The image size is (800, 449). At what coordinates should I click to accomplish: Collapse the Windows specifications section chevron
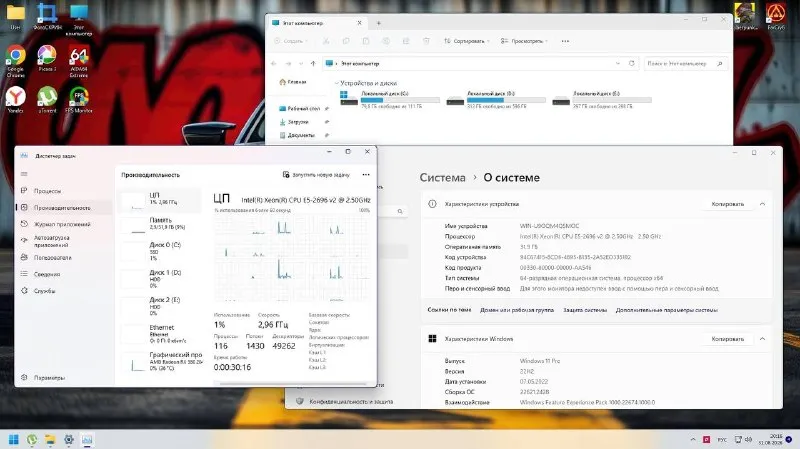[x=762, y=339]
